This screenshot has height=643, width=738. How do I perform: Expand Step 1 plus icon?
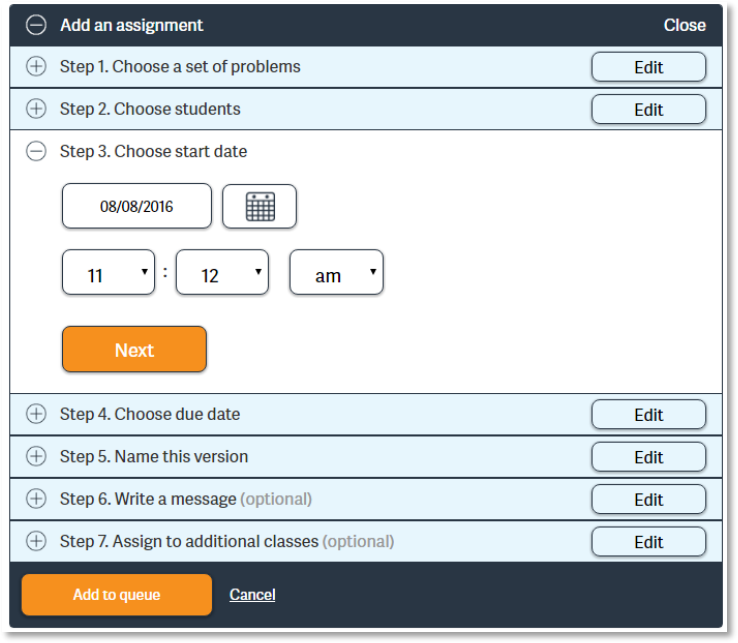pyautogui.click(x=36, y=67)
